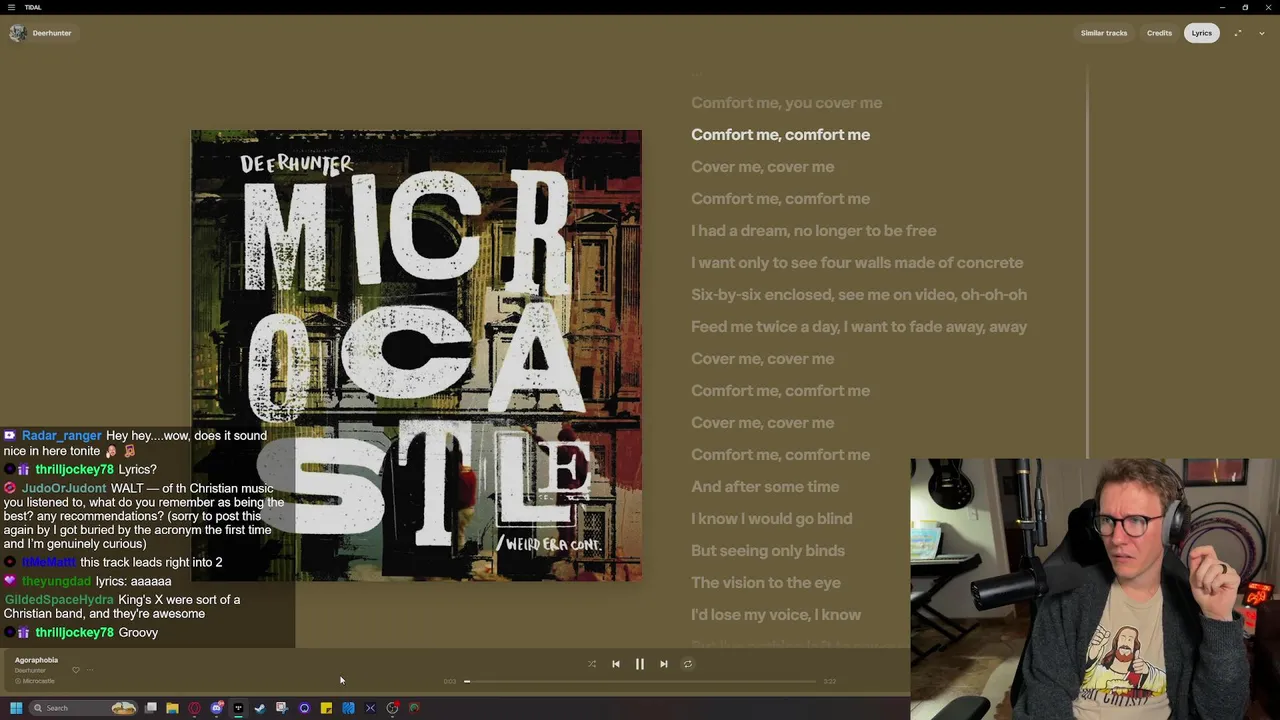Jump to lyric 'Six-by-six enclosed, see me on video'
The height and width of the screenshot is (720, 1280).
[859, 295]
